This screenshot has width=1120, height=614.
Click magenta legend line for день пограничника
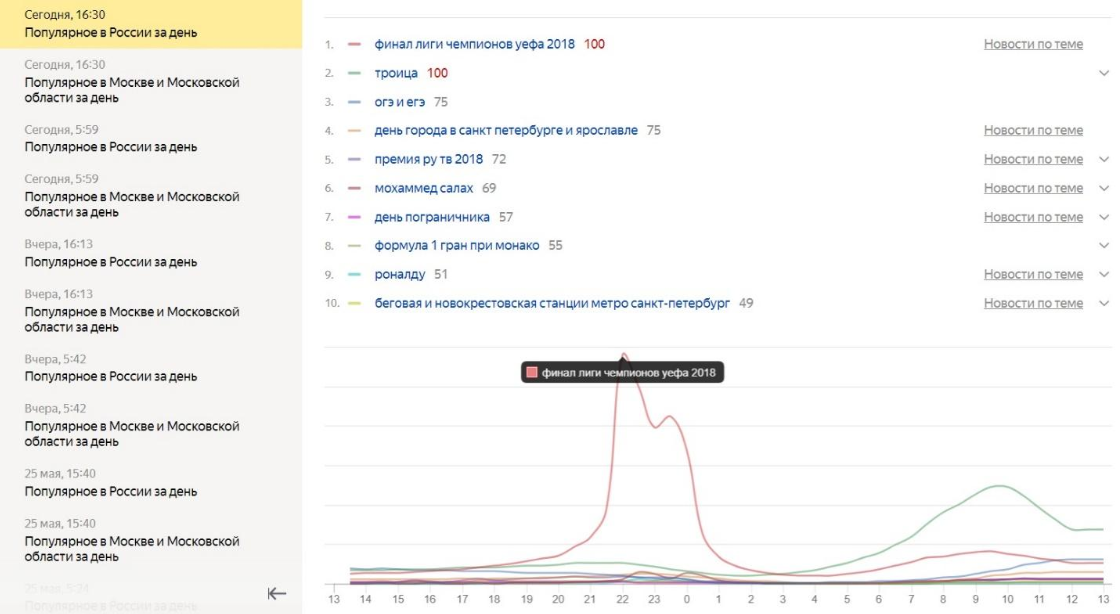coord(354,217)
